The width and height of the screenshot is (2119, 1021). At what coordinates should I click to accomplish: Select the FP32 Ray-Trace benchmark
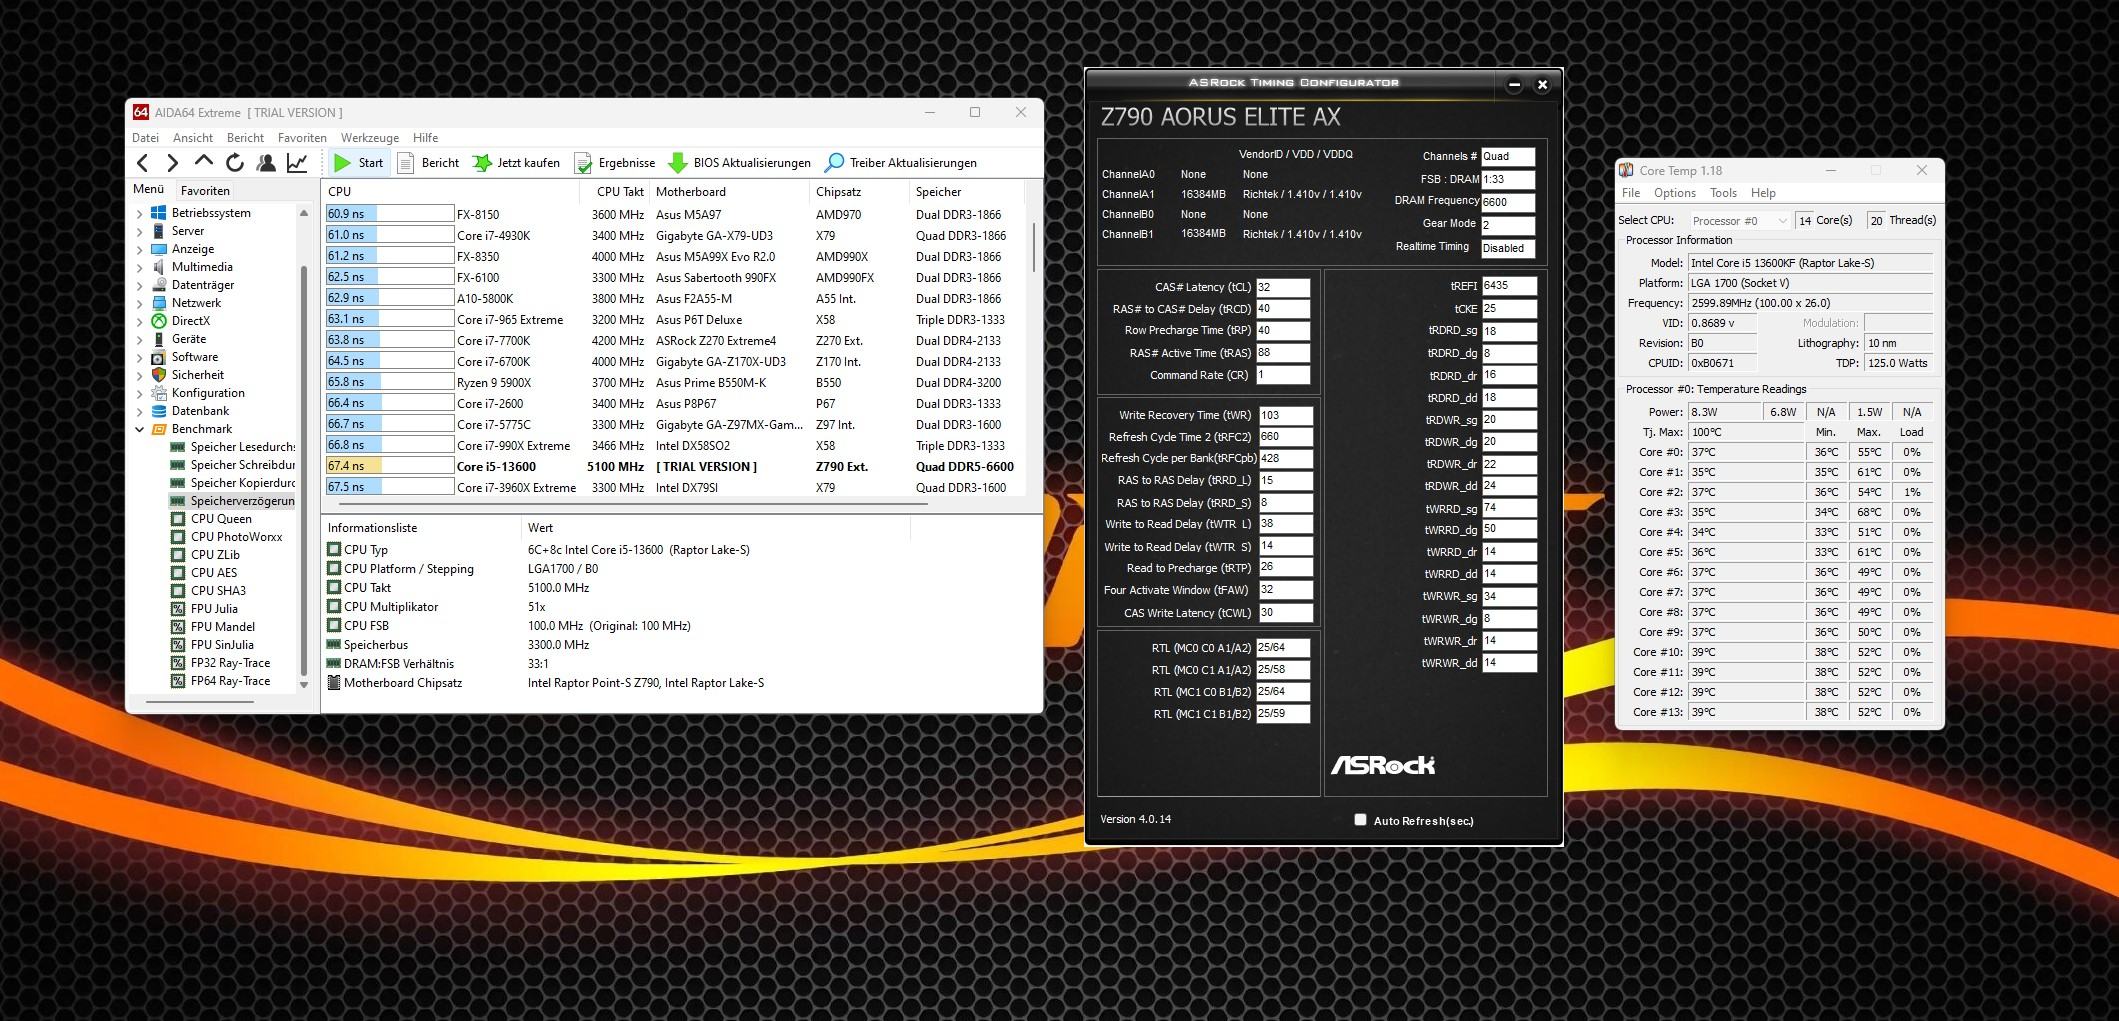coord(230,663)
